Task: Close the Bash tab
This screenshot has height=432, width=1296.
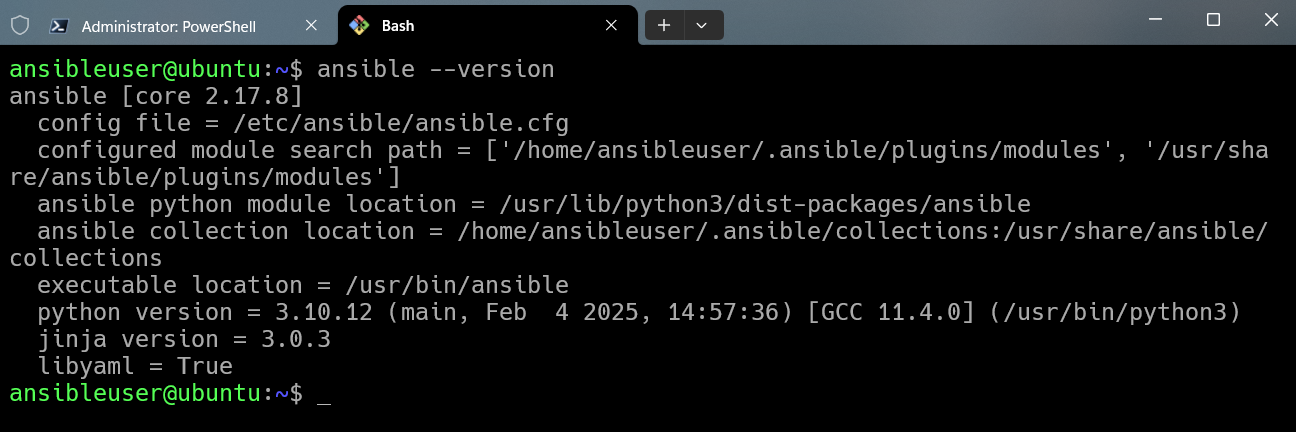Action: (612, 26)
